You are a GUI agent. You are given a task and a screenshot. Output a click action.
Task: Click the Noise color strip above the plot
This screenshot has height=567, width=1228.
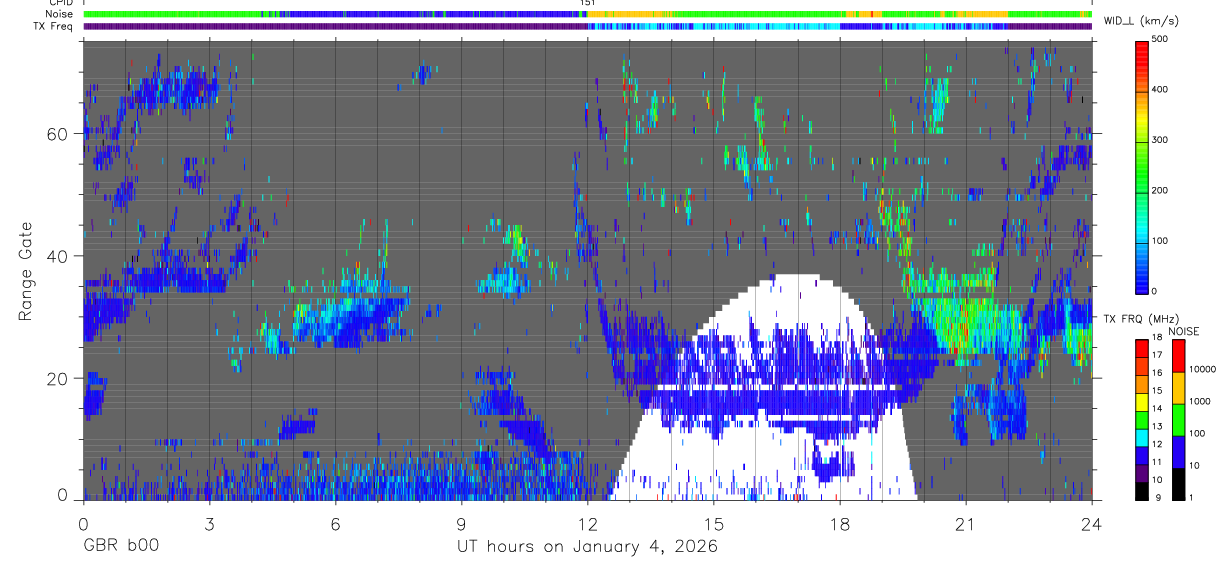tap(588, 14)
